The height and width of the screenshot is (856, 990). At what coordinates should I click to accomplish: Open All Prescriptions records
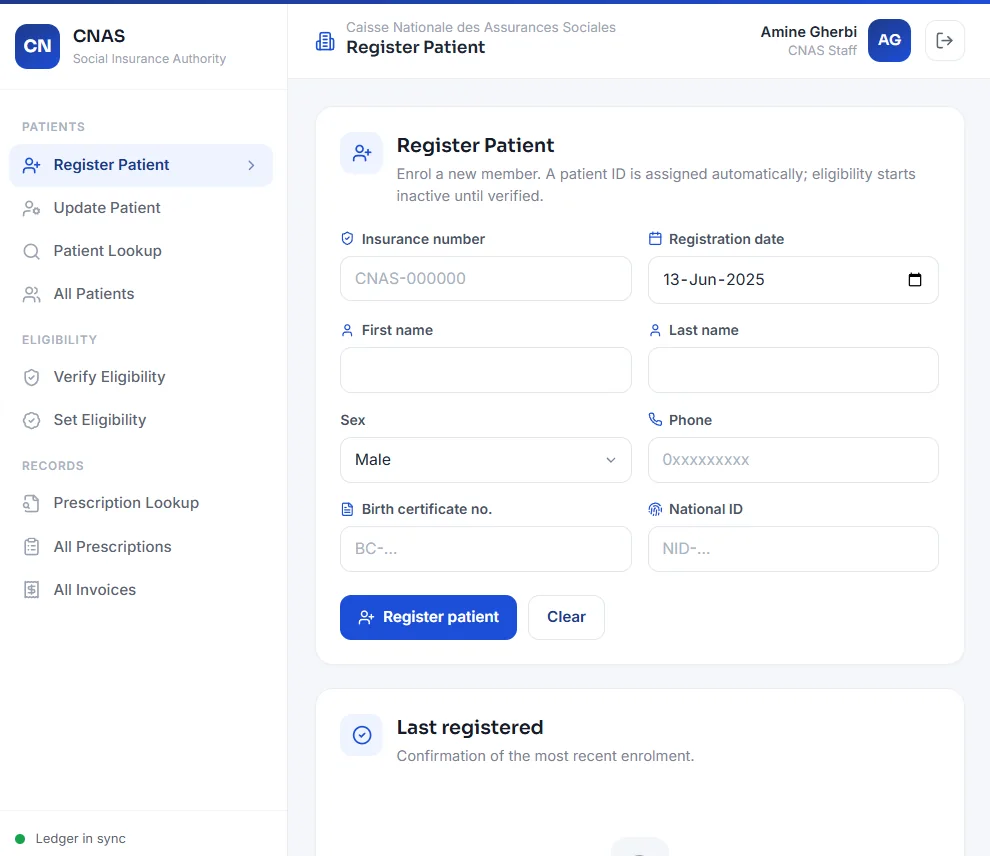point(141,547)
